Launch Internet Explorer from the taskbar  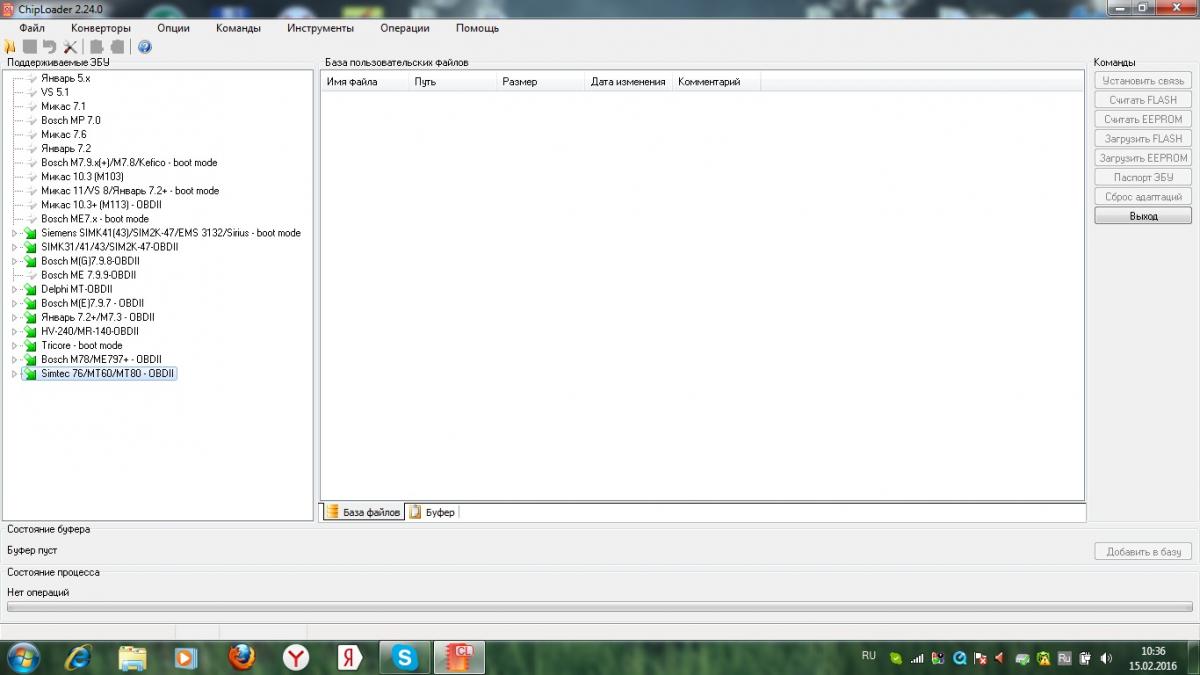pos(79,657)
